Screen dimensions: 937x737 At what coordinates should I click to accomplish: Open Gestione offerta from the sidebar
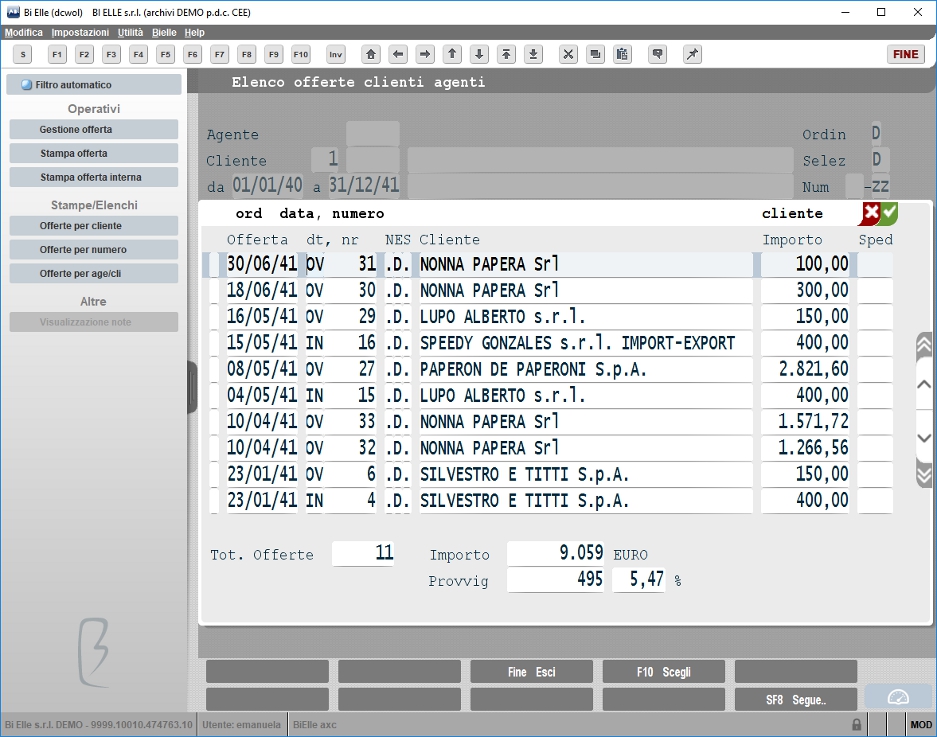94,129
